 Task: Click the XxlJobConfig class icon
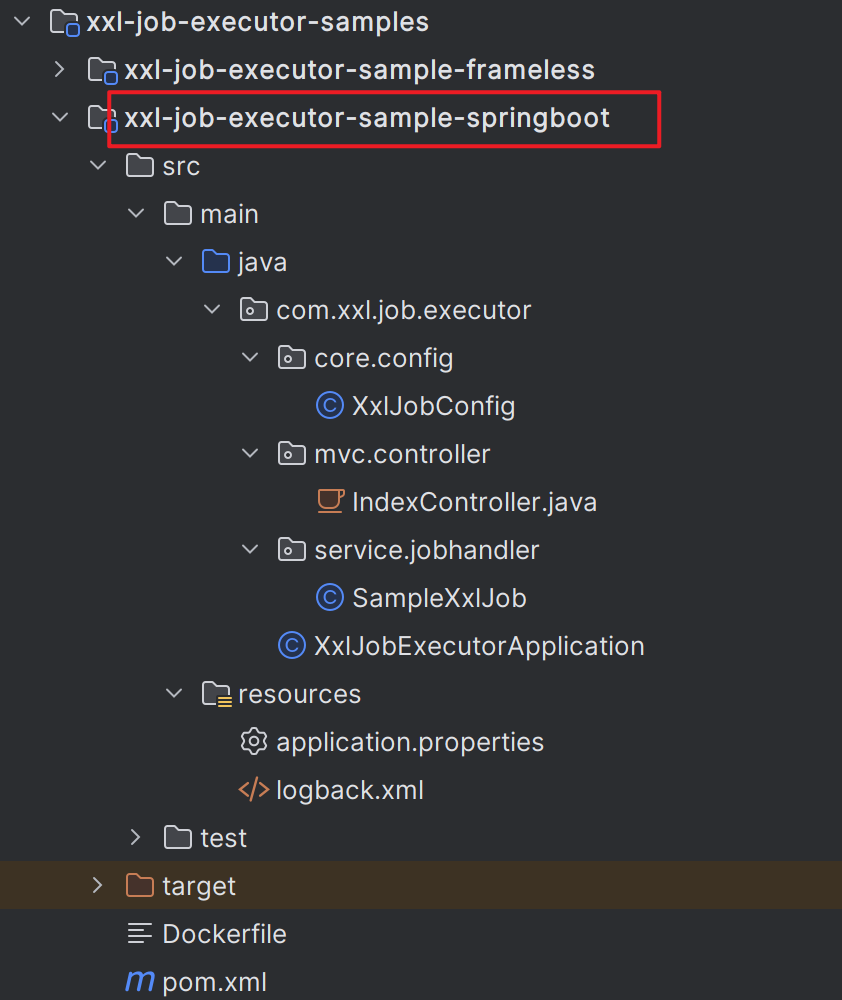tap(329, 406)
